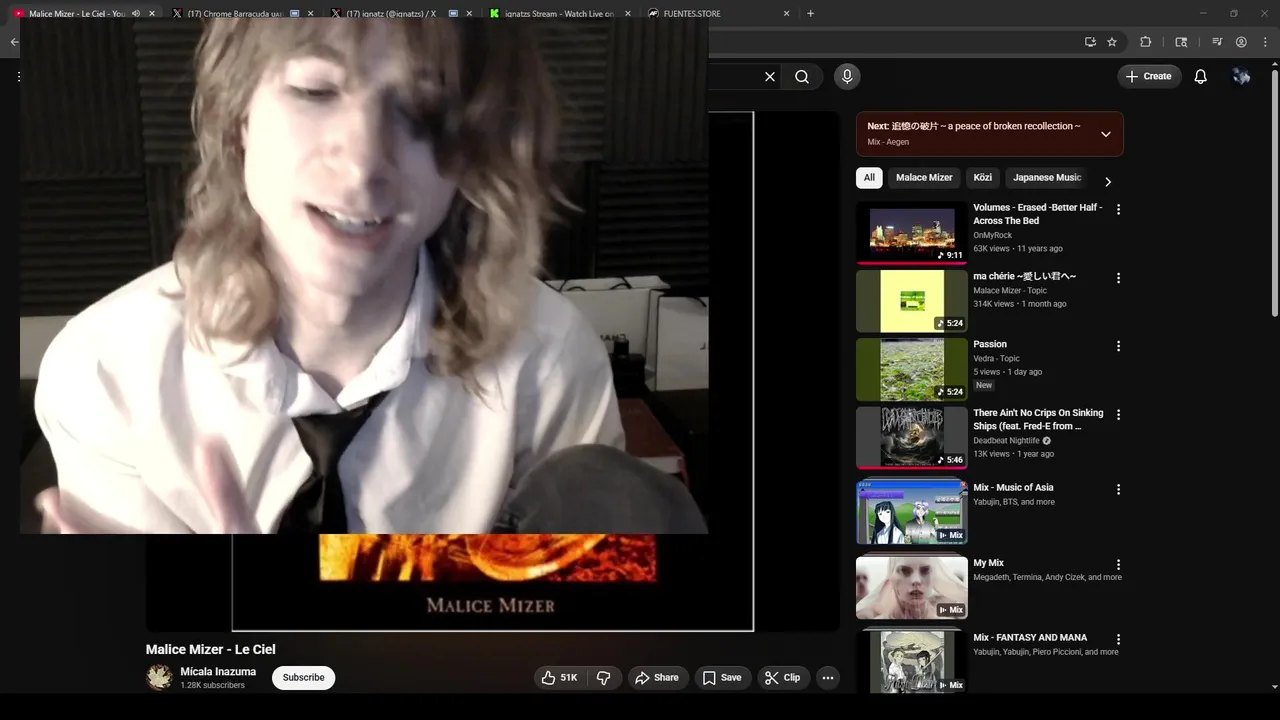Start voice search with microphone icon
The height and width of the screenshot is (720, 1280).
[847, 77]
